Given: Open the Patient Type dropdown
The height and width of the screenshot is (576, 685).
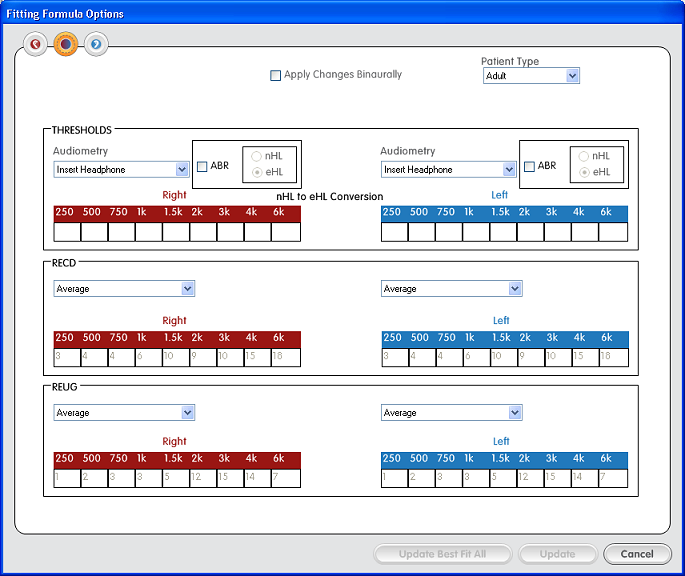Looking at the screenshot, I should [531, 76].
